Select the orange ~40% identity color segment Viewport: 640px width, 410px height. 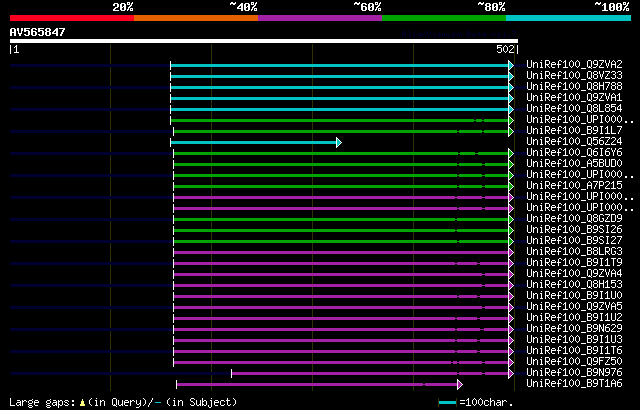[x=196, y=18]
